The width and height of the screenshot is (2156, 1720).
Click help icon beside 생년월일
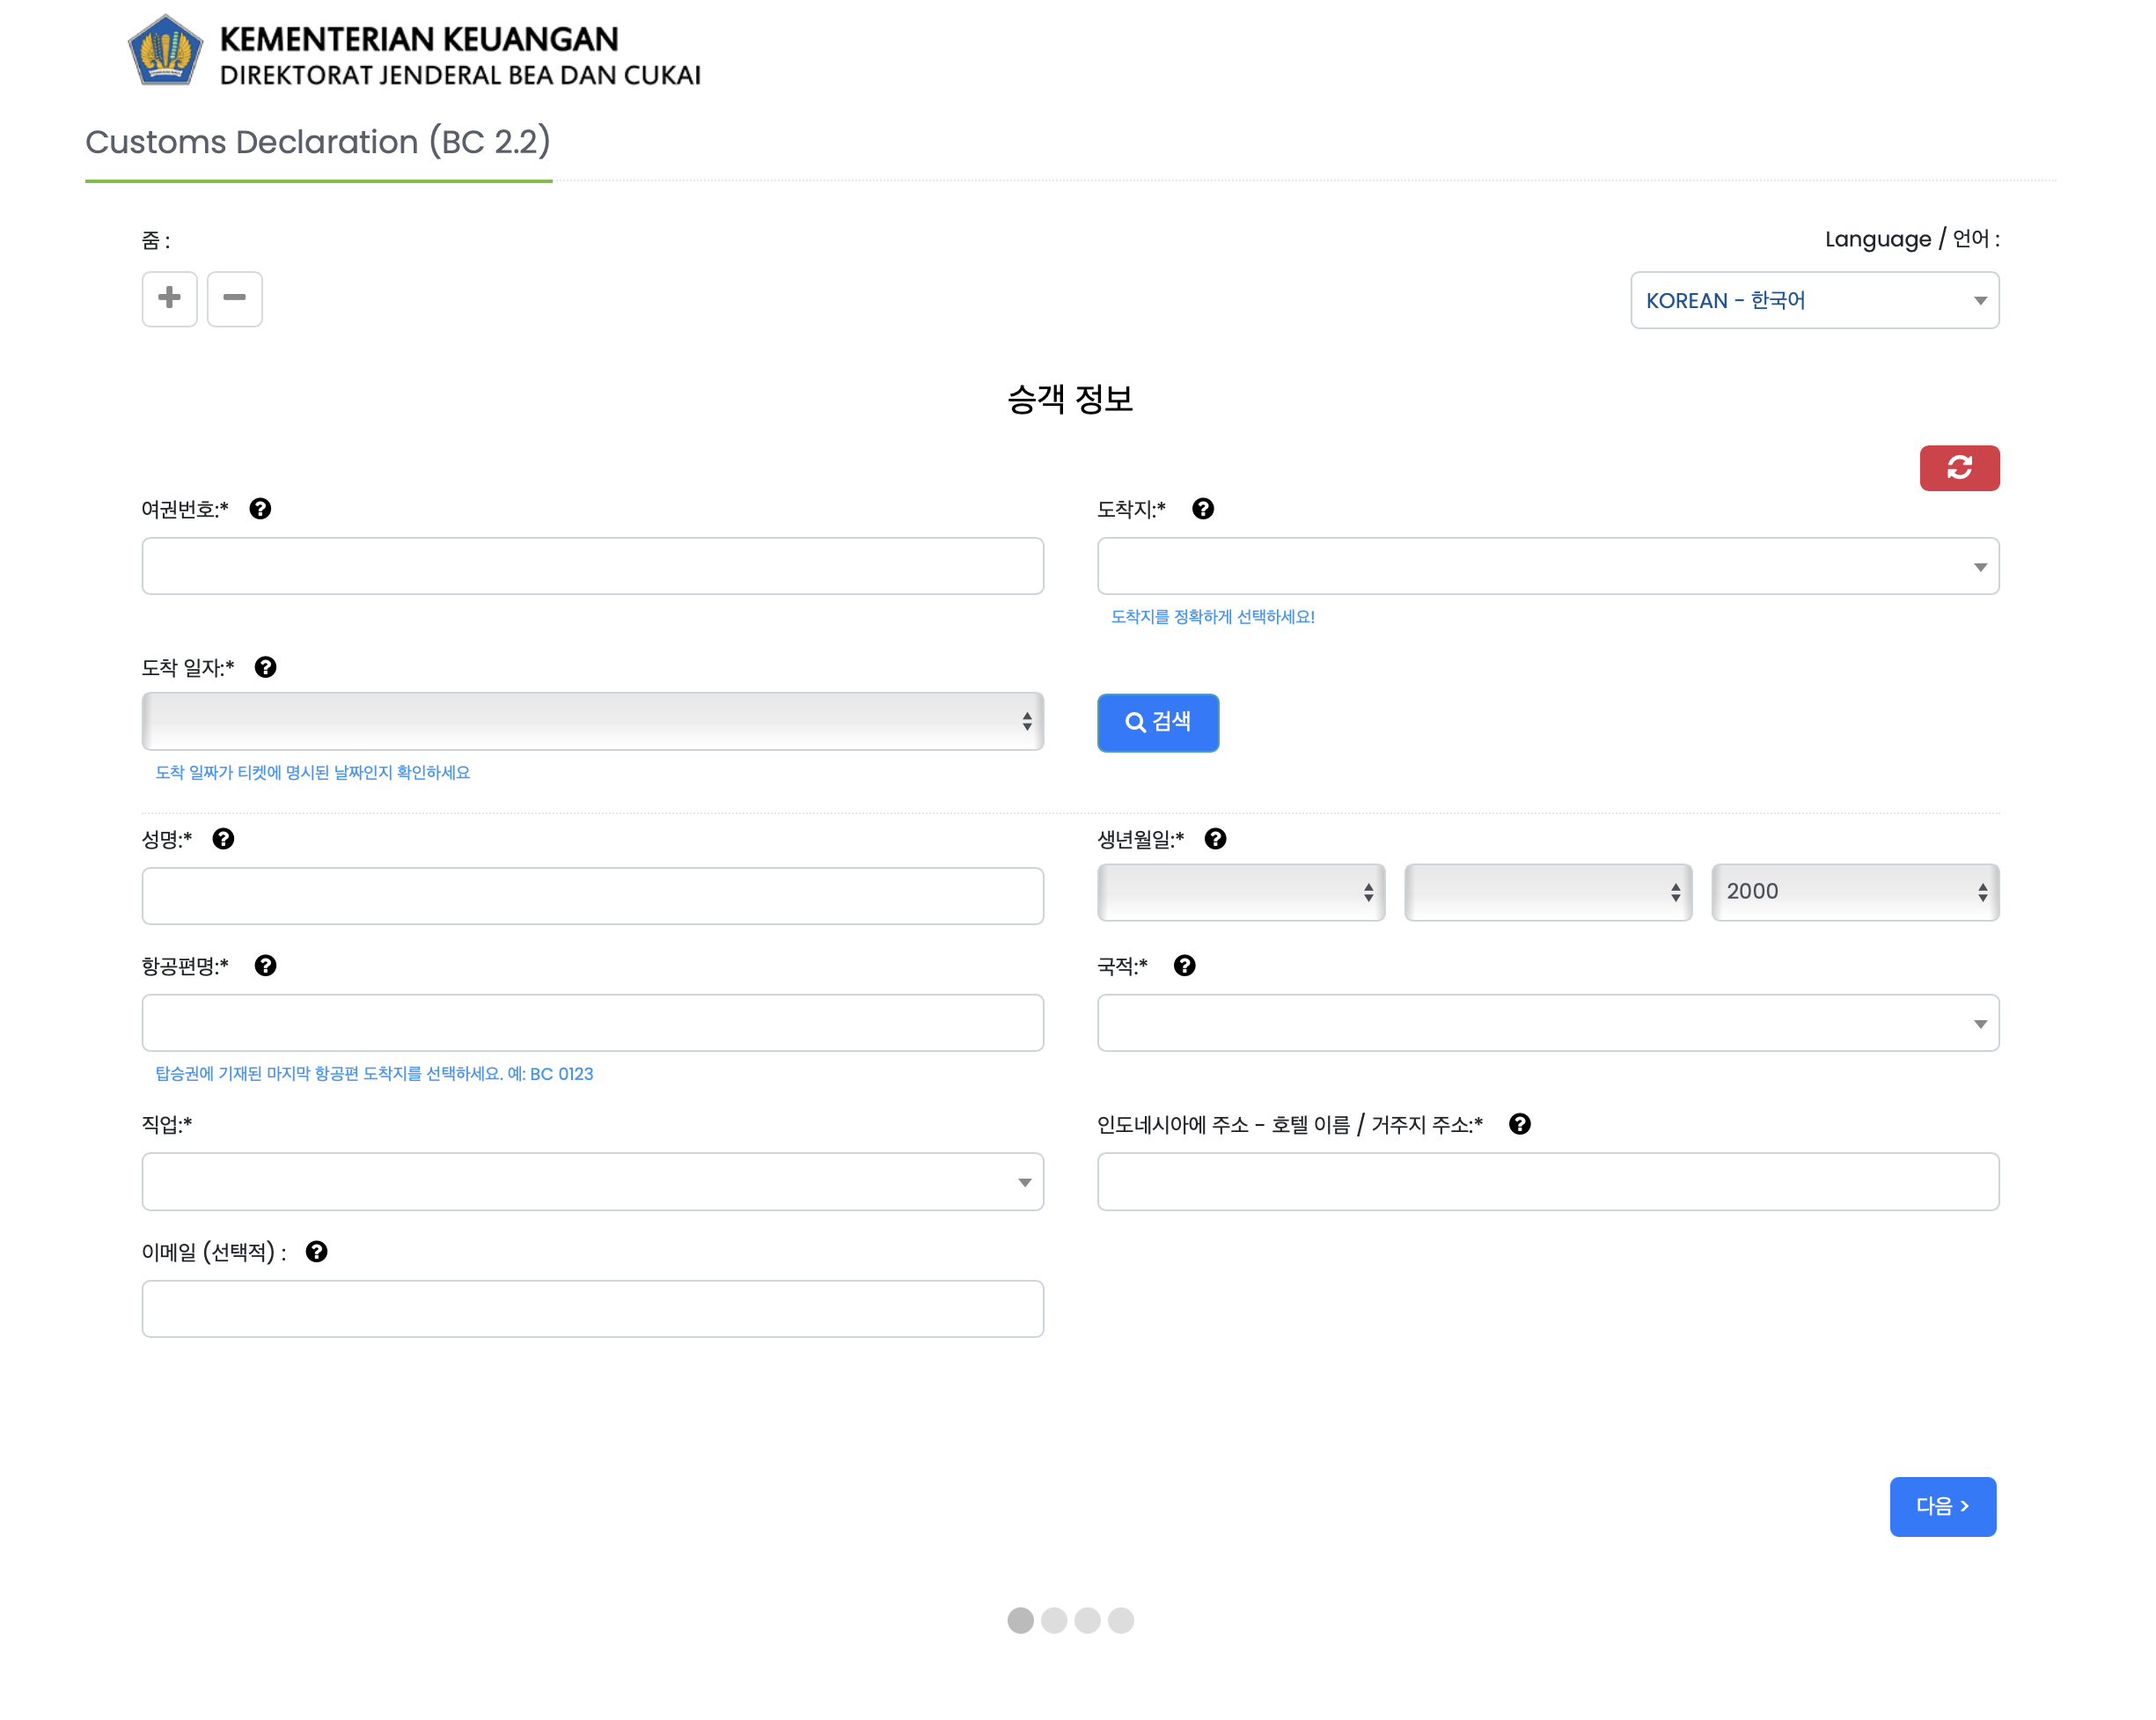click(x=1215, y=840)
